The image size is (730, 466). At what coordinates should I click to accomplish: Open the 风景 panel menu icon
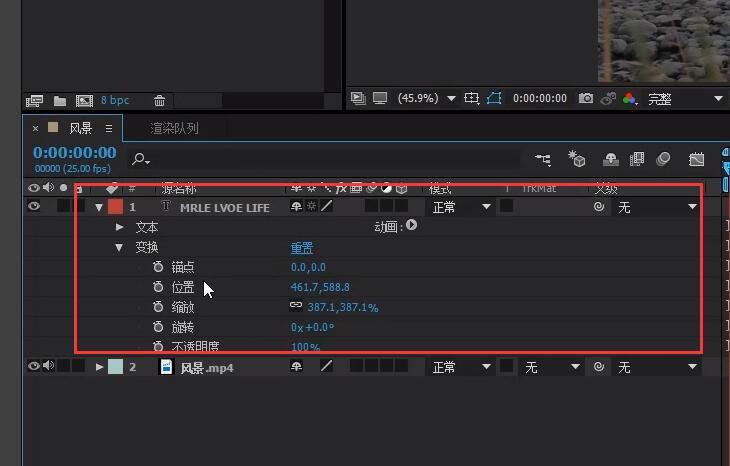point(109,128)
